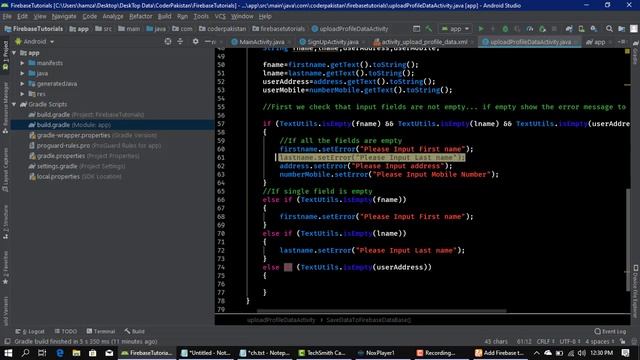Open the Build tool window button
This screenshot has width=640, height=360.
pyautogui.click(x=135, y=331)
